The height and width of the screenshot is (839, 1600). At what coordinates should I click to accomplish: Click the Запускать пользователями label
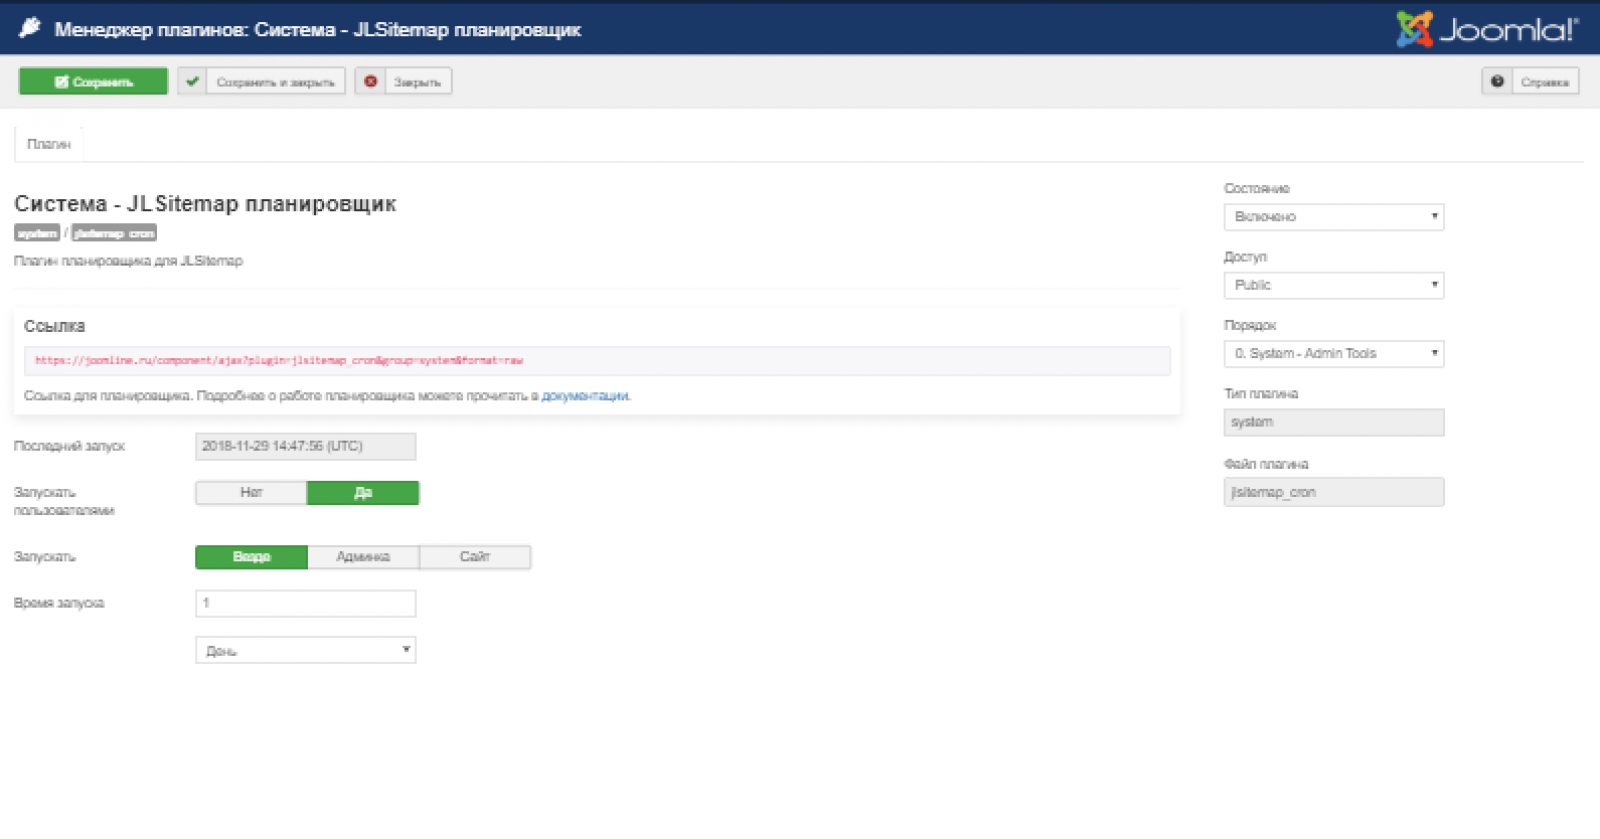(64, 501)
